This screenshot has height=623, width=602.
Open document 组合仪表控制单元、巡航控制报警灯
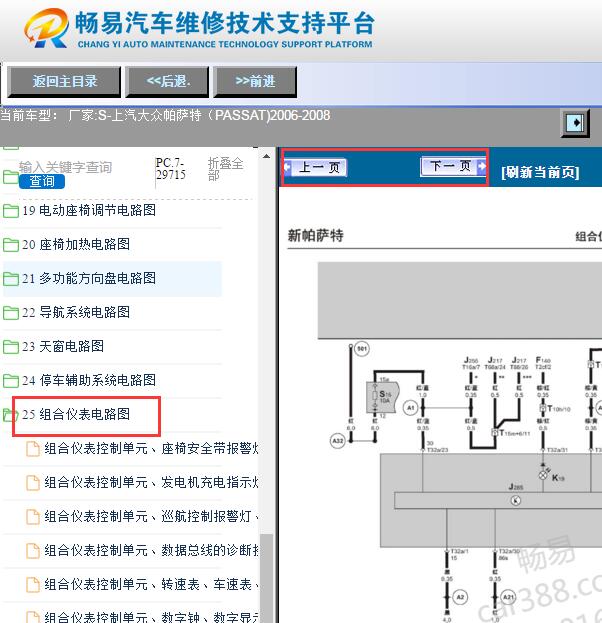[x=151, y=517]
